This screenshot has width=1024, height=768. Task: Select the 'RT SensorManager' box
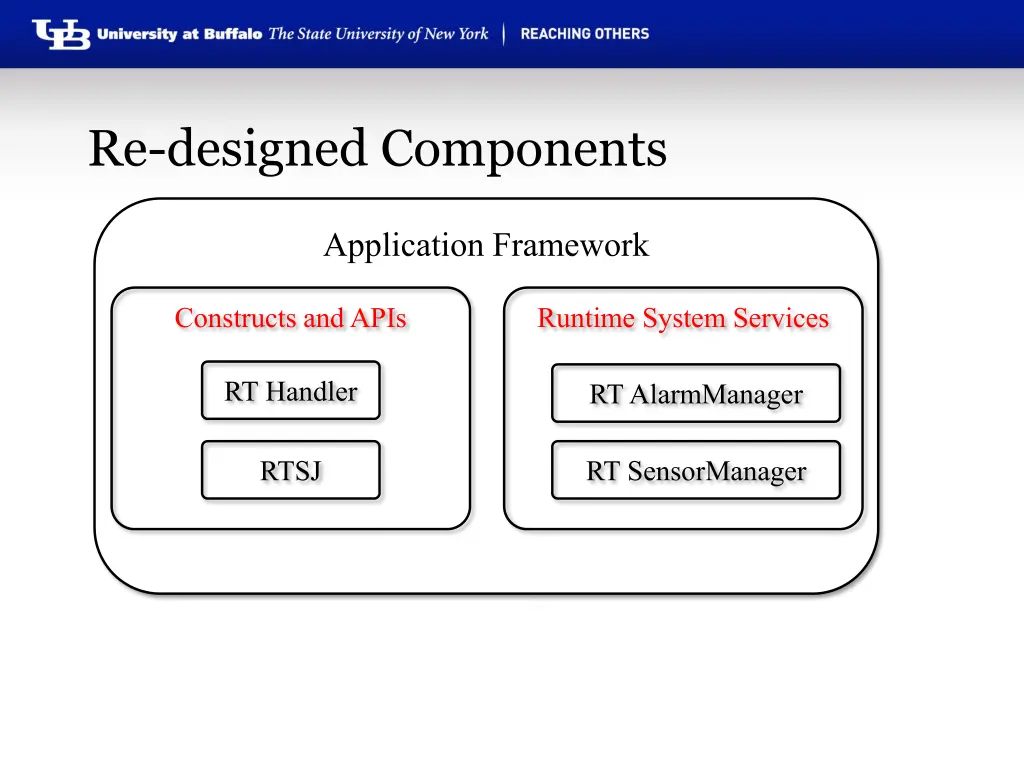696,470
